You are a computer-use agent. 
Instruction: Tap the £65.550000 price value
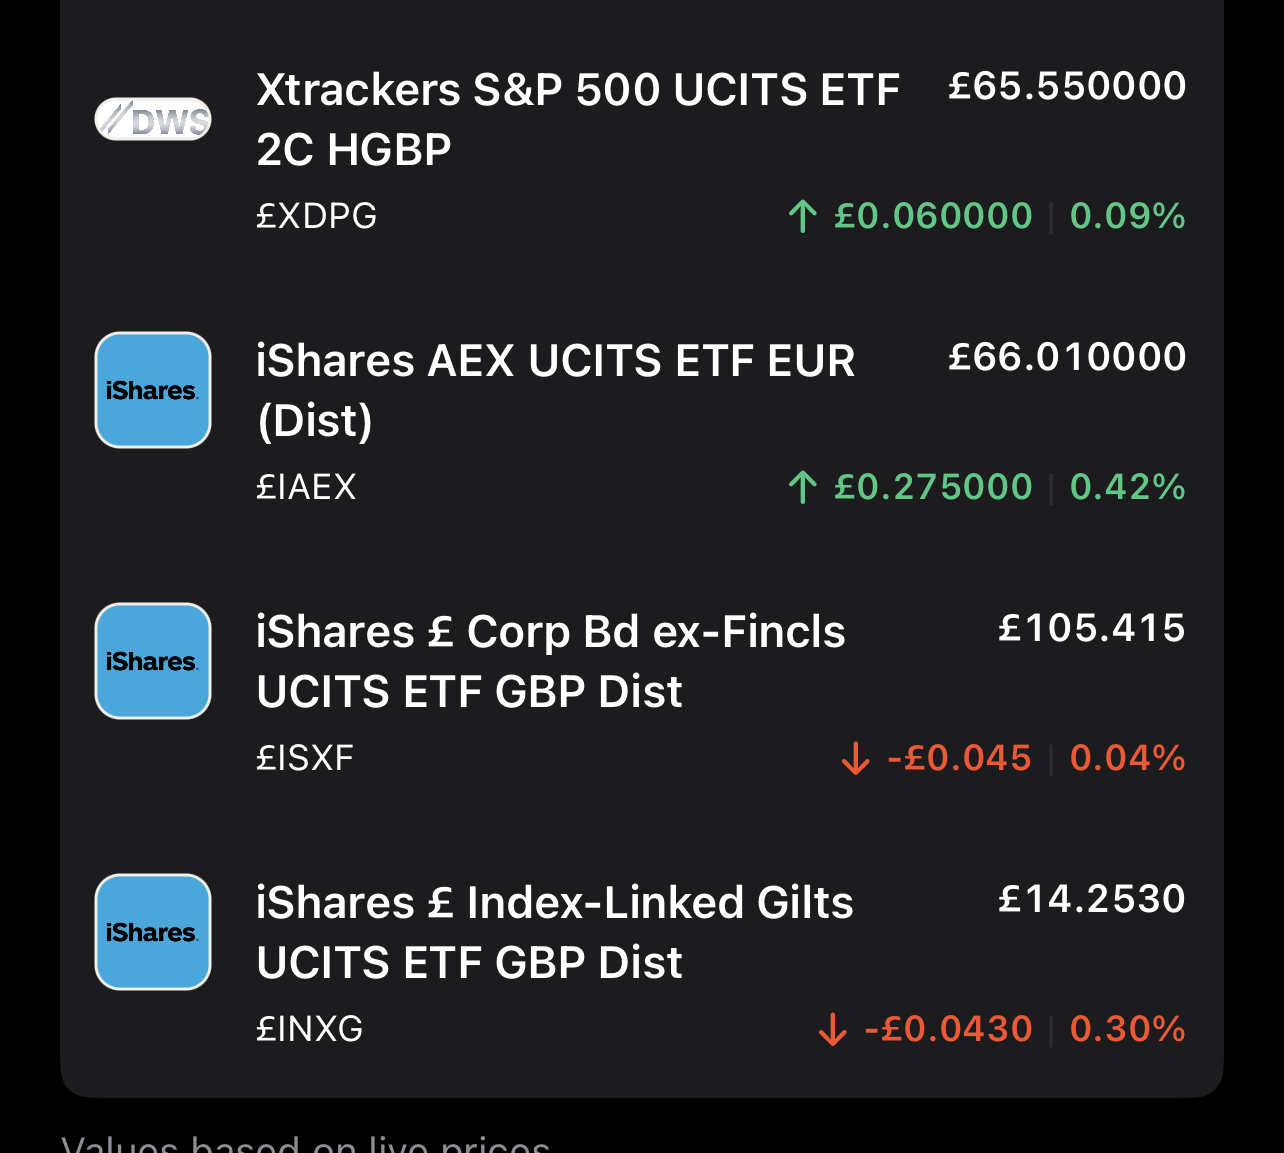point(1067,86)
